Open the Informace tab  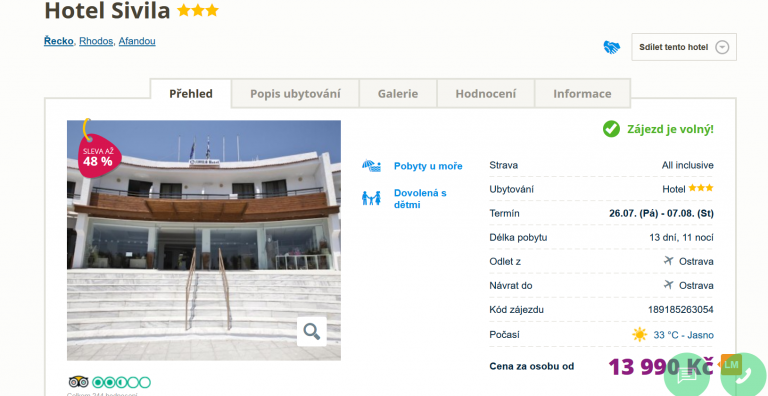coord(582,94)
